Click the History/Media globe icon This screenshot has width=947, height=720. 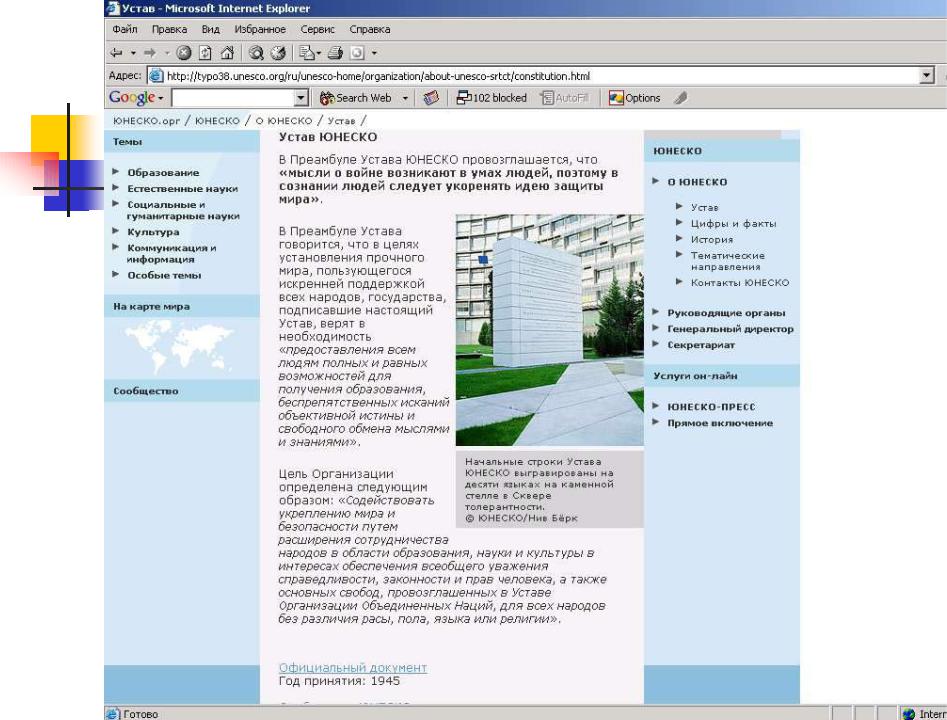coord(278,53)
